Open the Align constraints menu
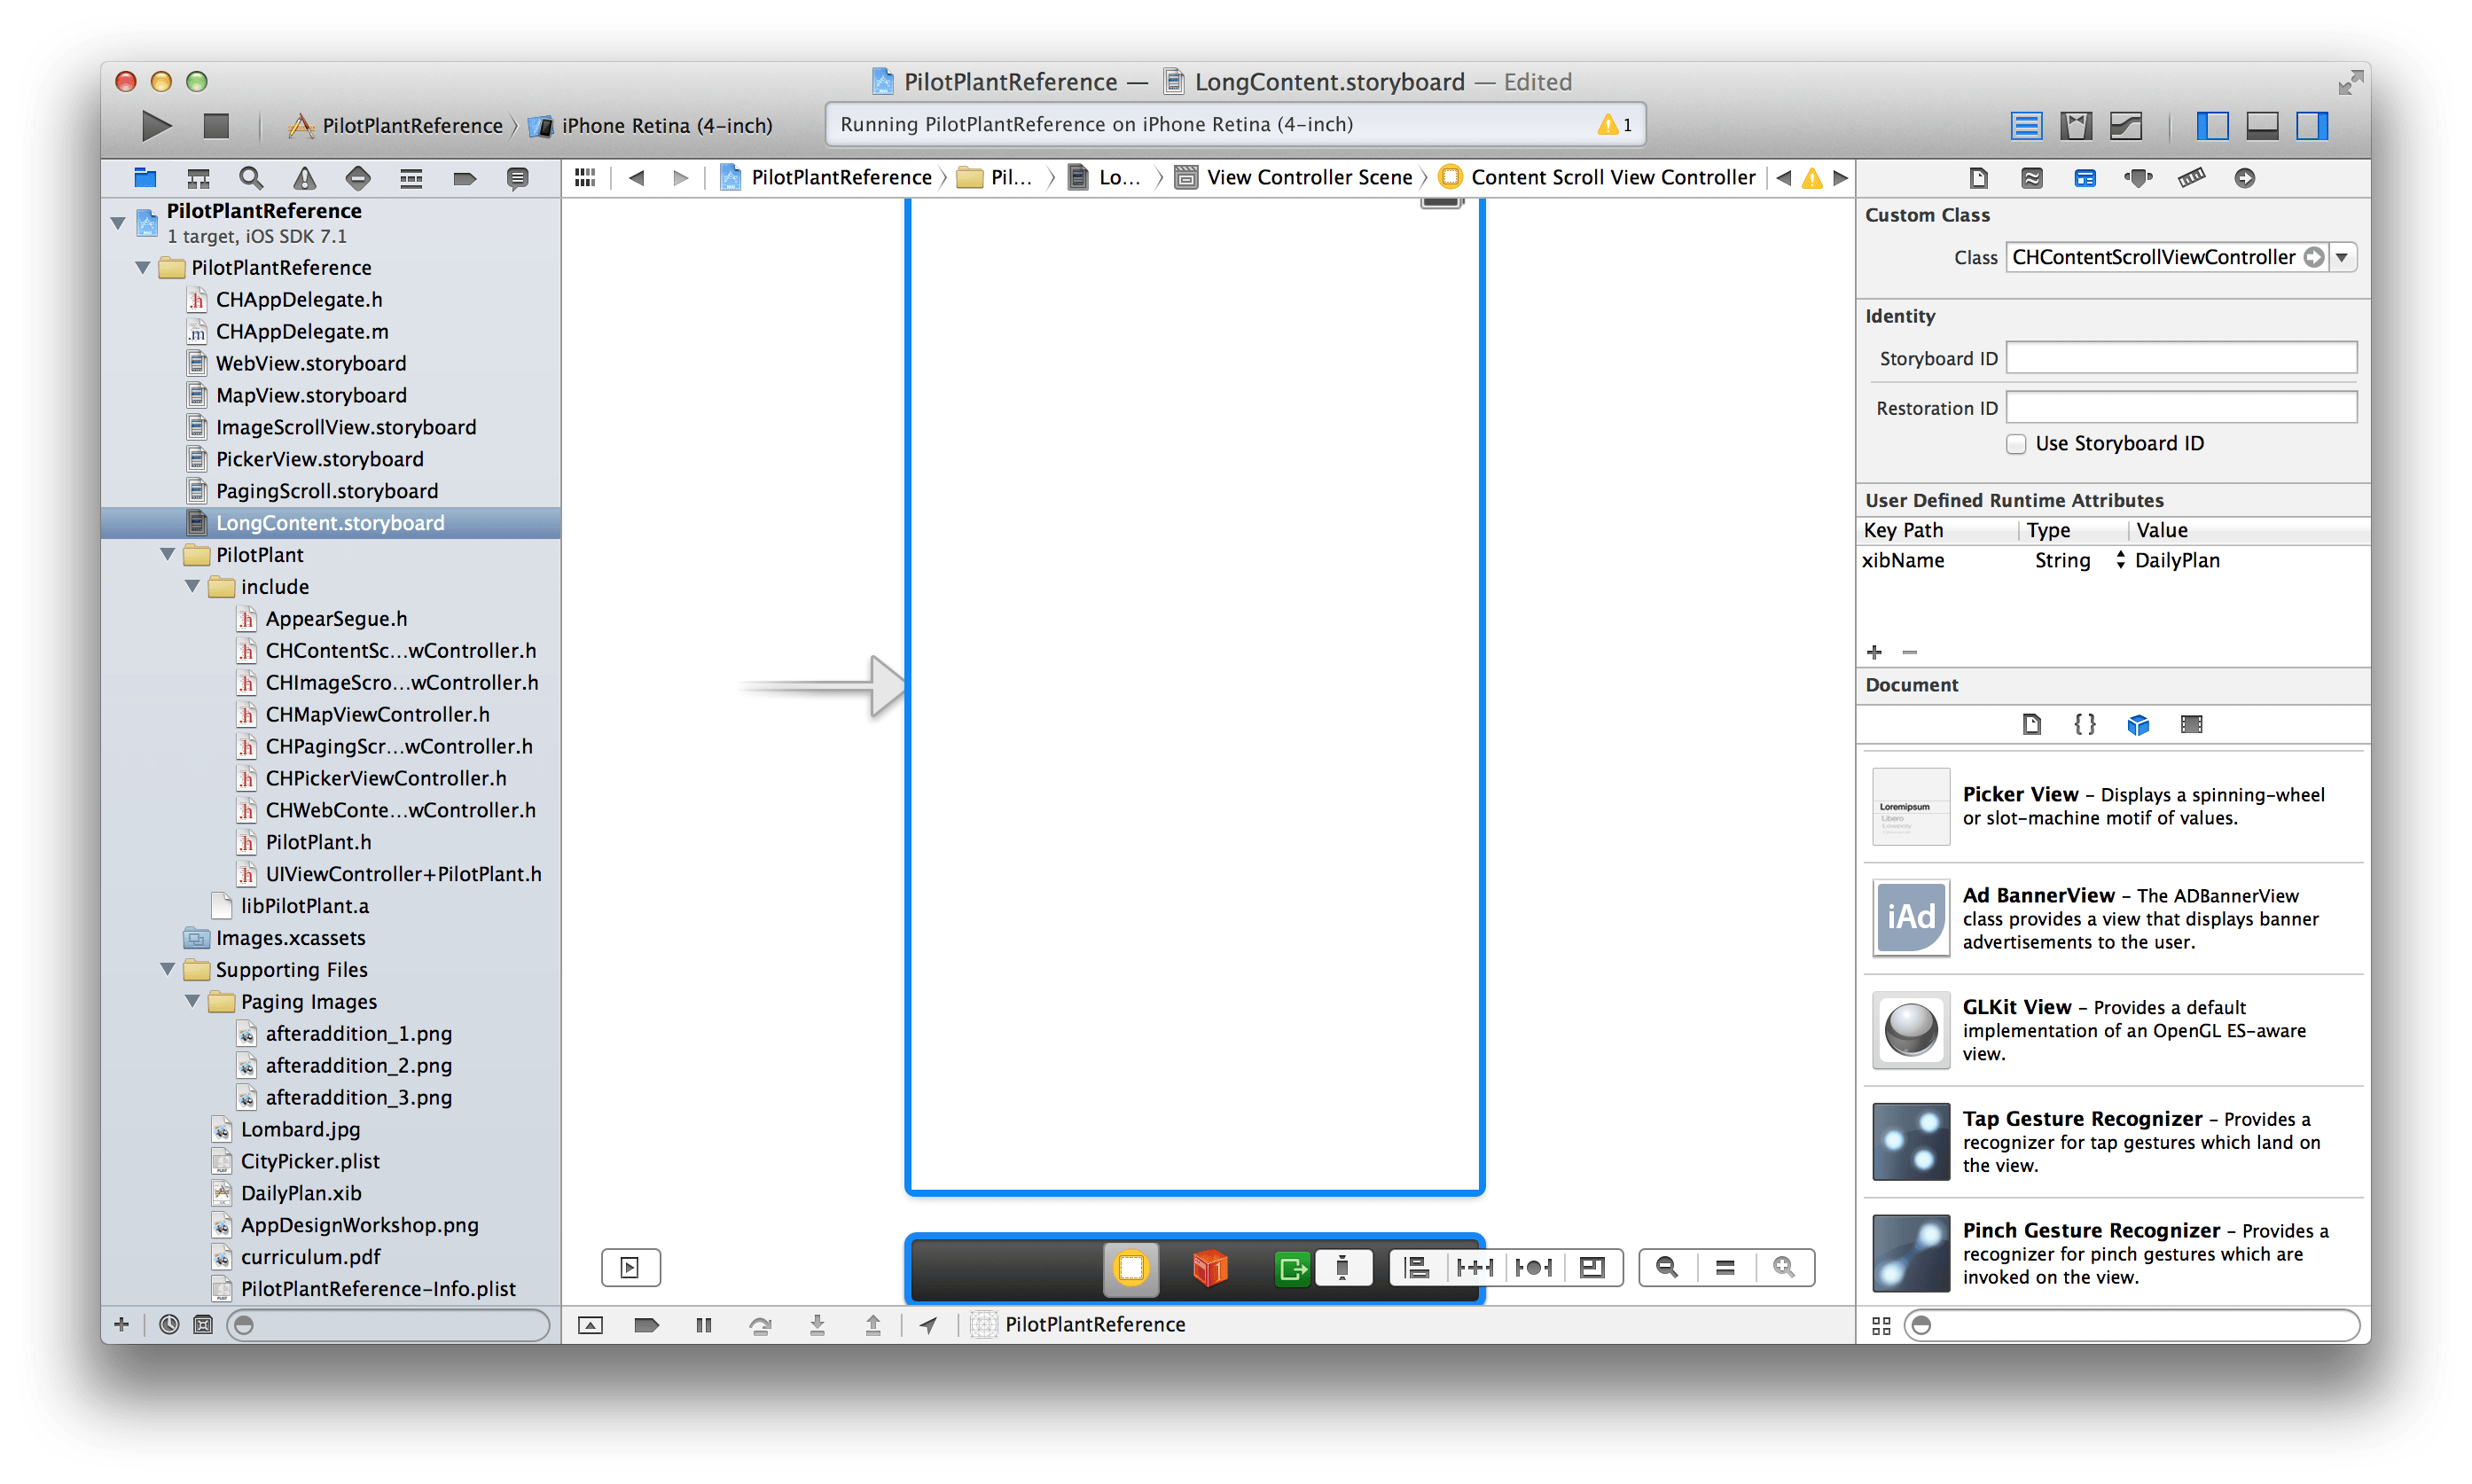 1417,1268
